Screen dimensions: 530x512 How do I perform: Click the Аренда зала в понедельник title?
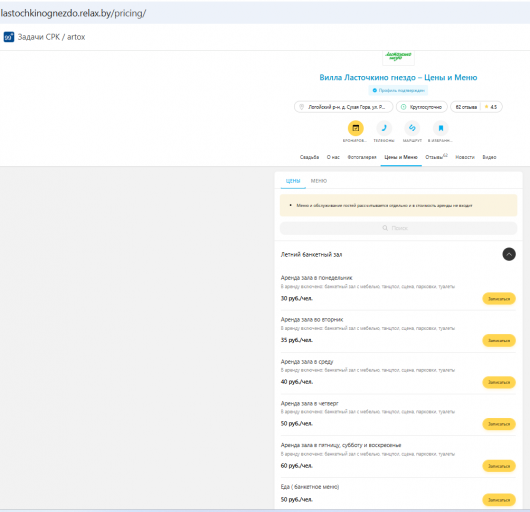(316, 278)
